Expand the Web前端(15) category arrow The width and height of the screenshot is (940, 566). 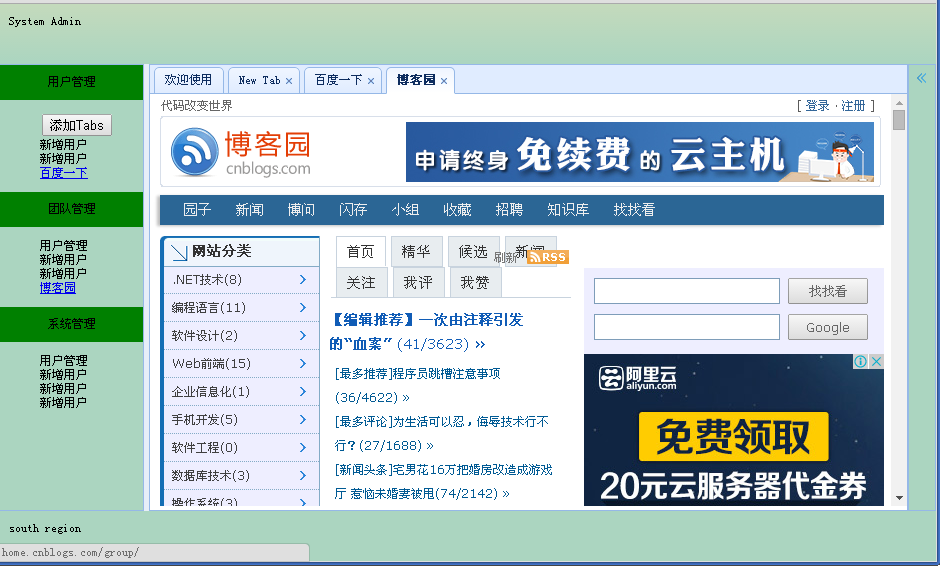pos(303,364)
